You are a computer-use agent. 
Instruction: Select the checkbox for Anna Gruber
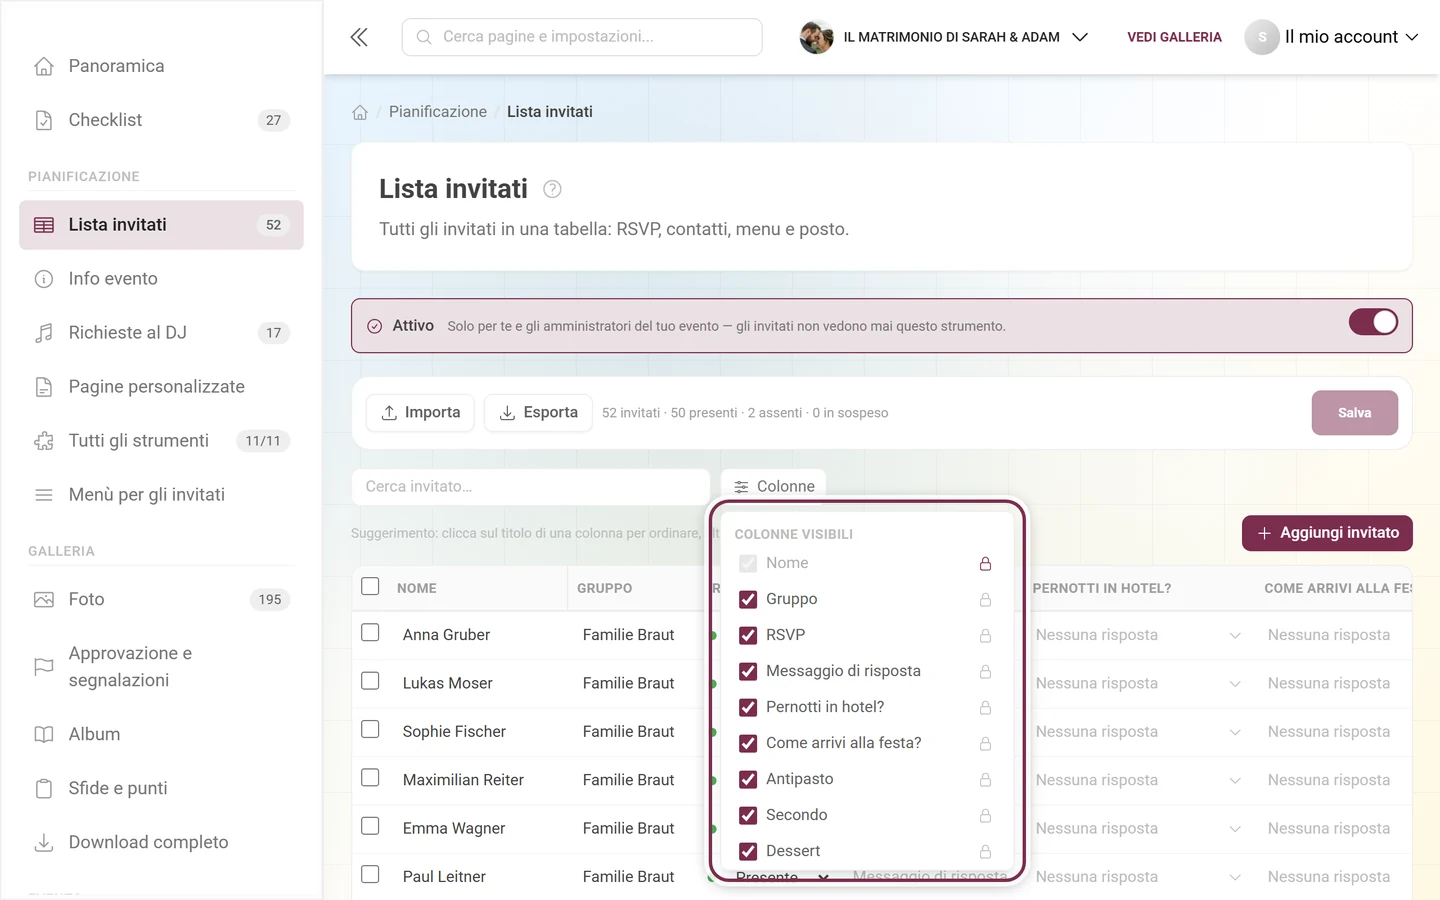[x=370, y=633]
